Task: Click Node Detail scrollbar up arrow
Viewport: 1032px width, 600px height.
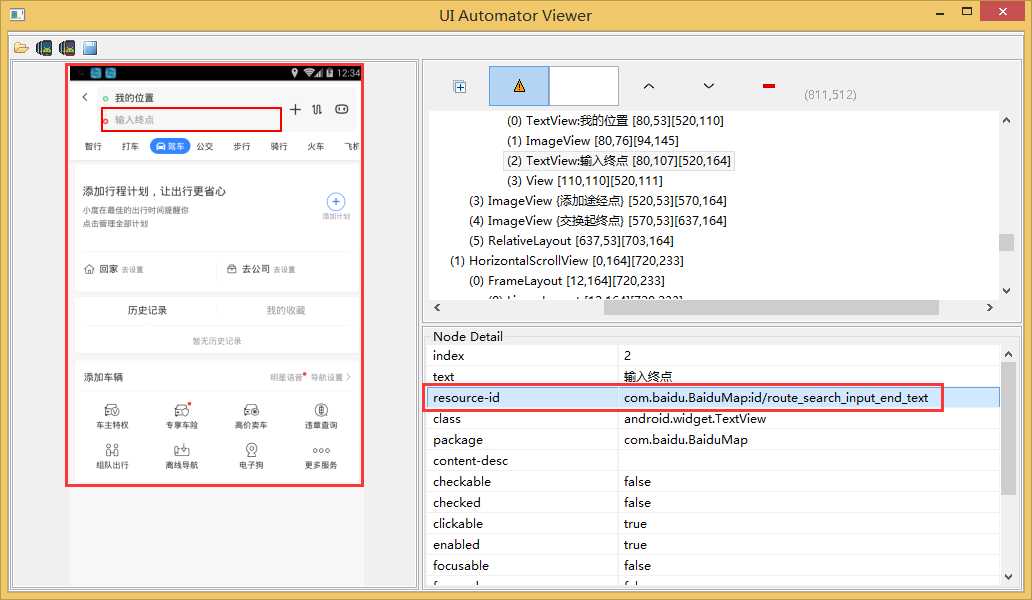Action: click(1008, 354)
